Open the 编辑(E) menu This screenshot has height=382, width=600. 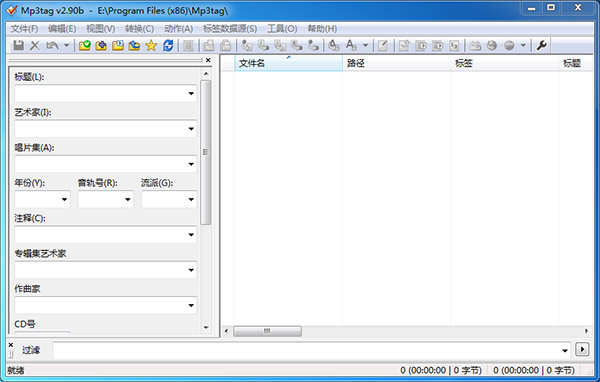(62, 29)
